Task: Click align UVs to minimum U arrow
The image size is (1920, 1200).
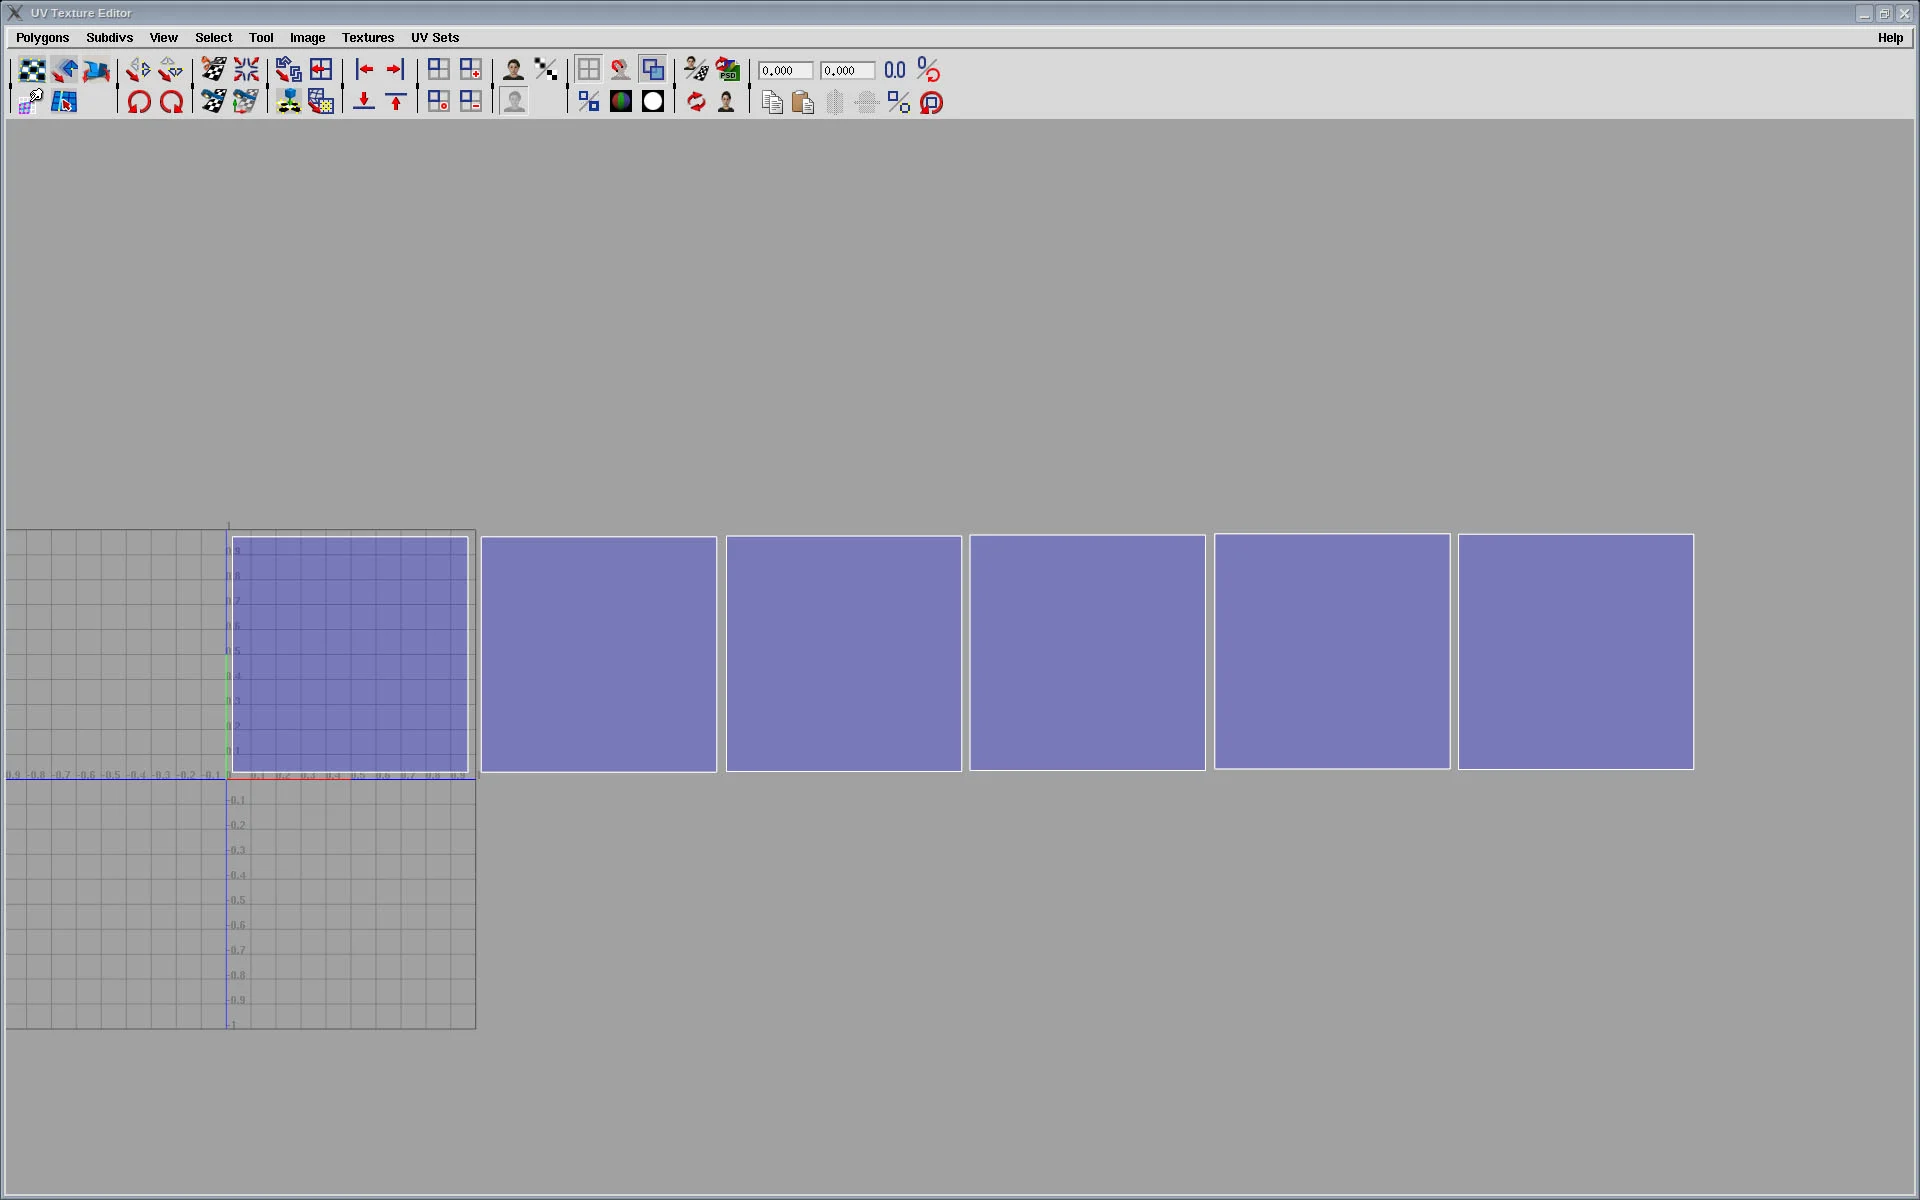Action: [364, 70]
